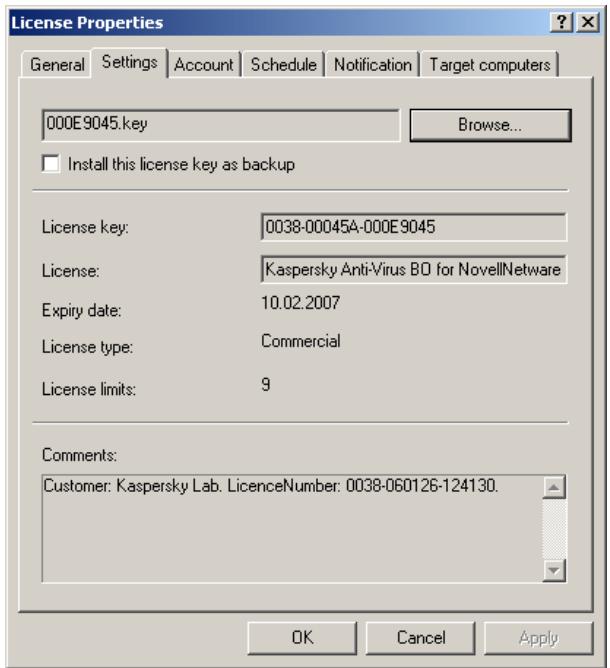Open the Account tab
The image size is (610, 668).
coord(204,65)
